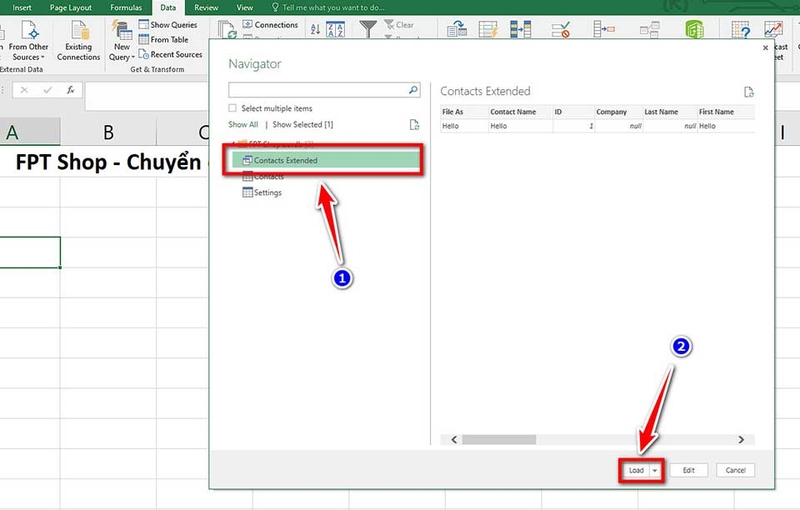Open the Formulas ribbon tab
800x510 pixels.
coord(126,8)
